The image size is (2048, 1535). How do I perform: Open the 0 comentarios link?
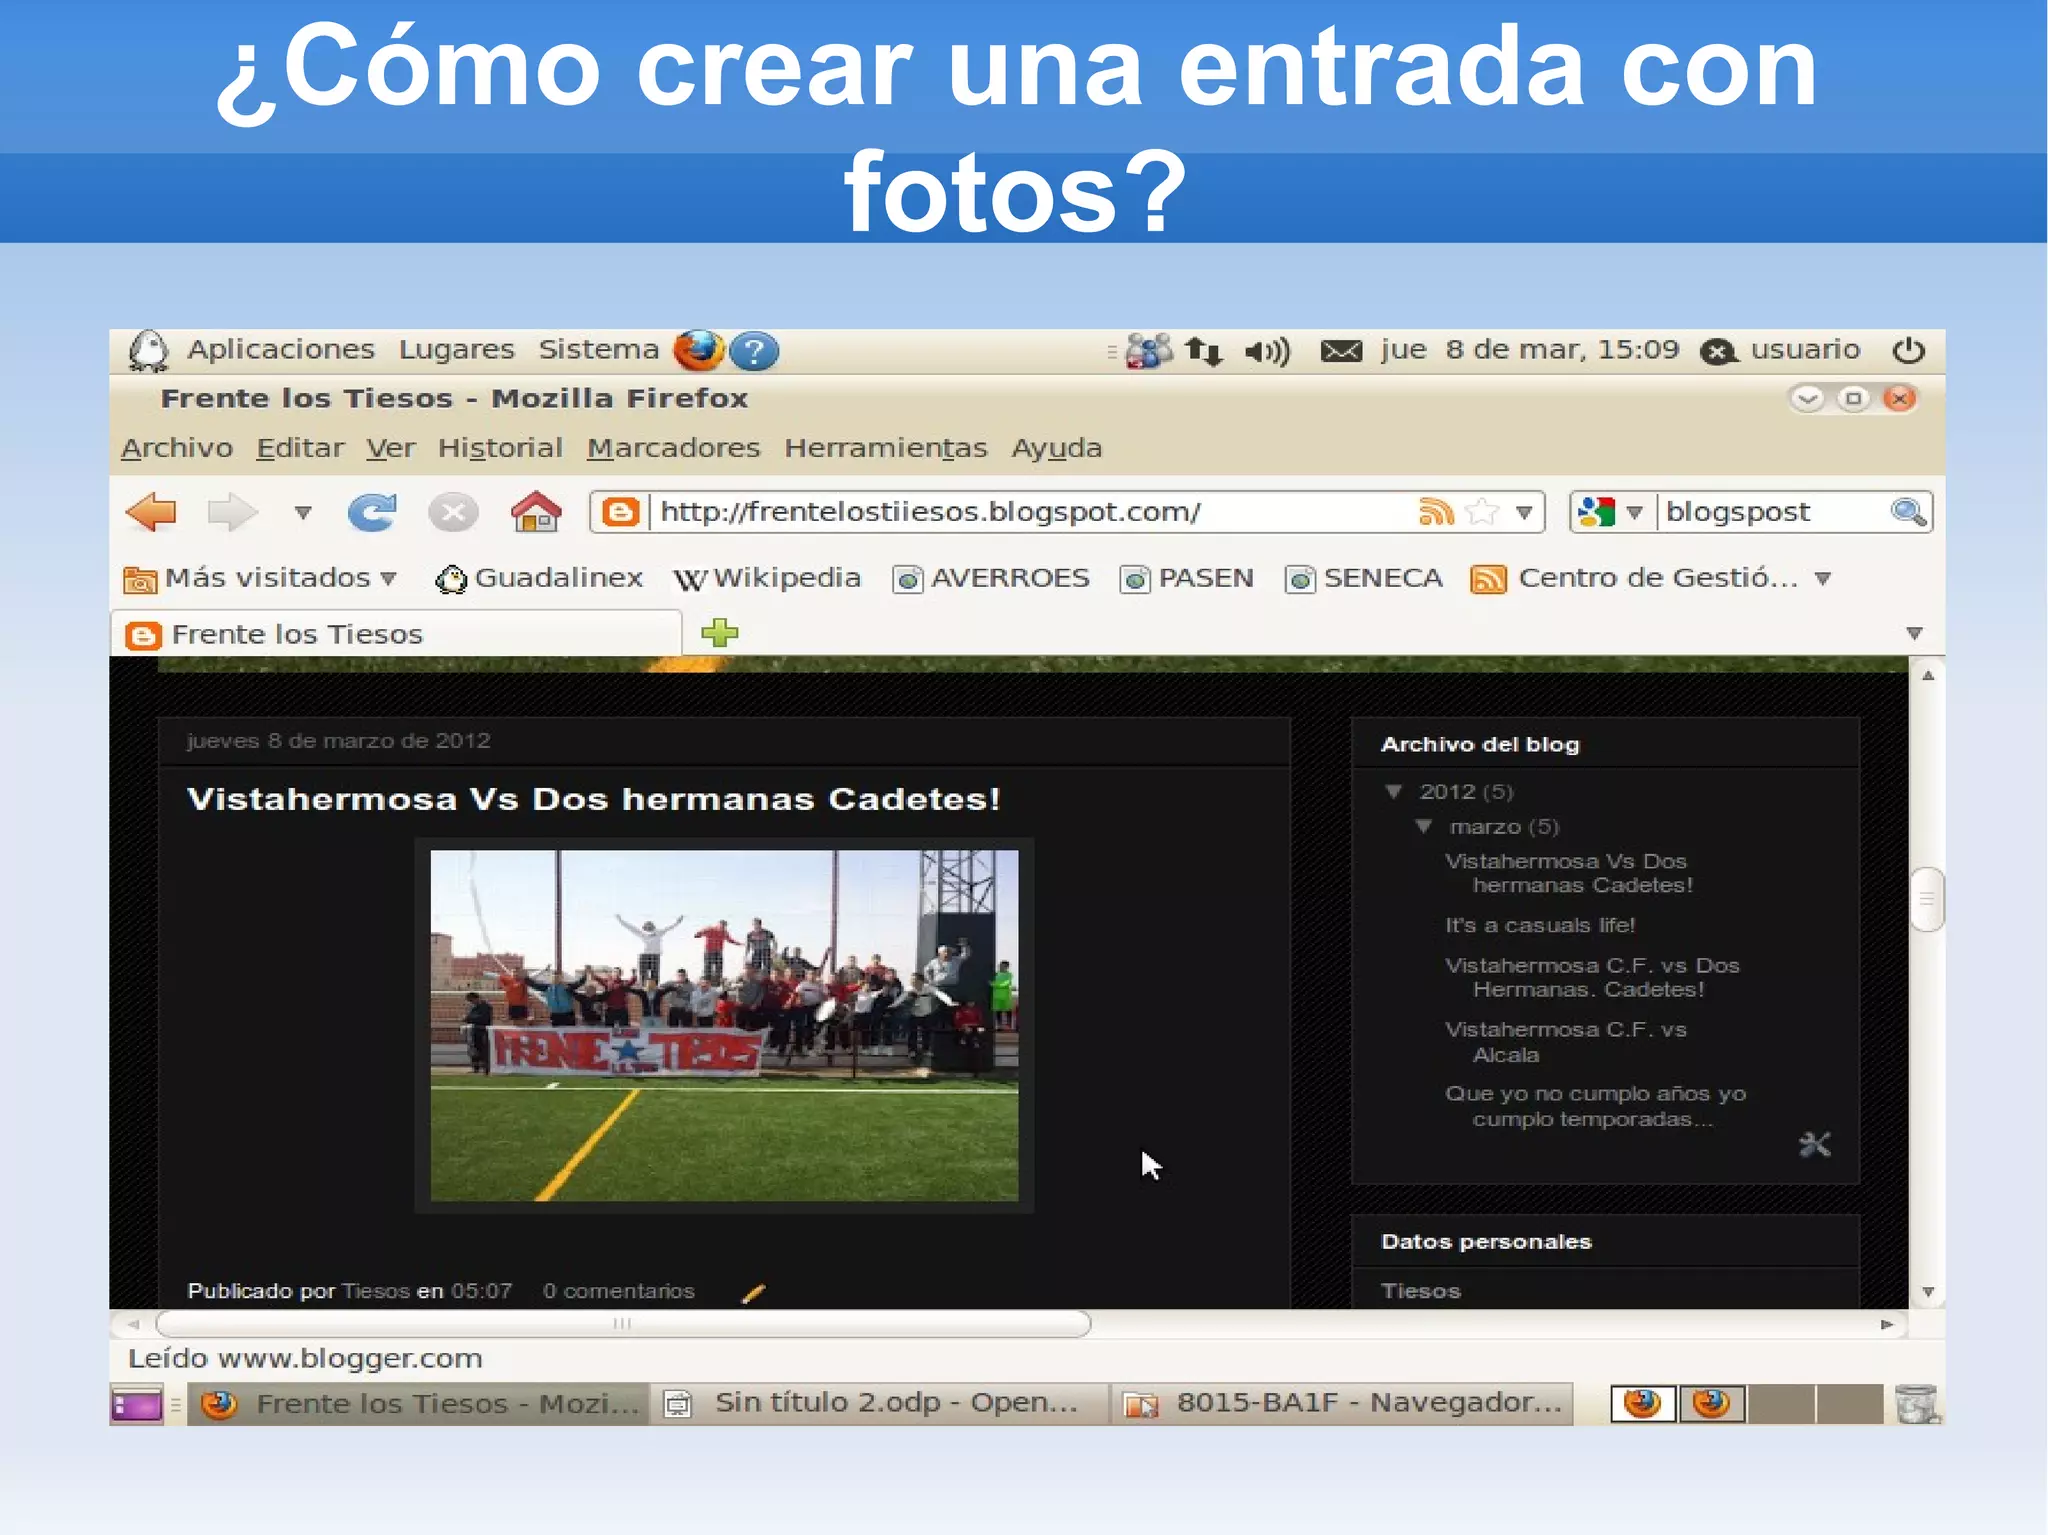pos(618,1291)
